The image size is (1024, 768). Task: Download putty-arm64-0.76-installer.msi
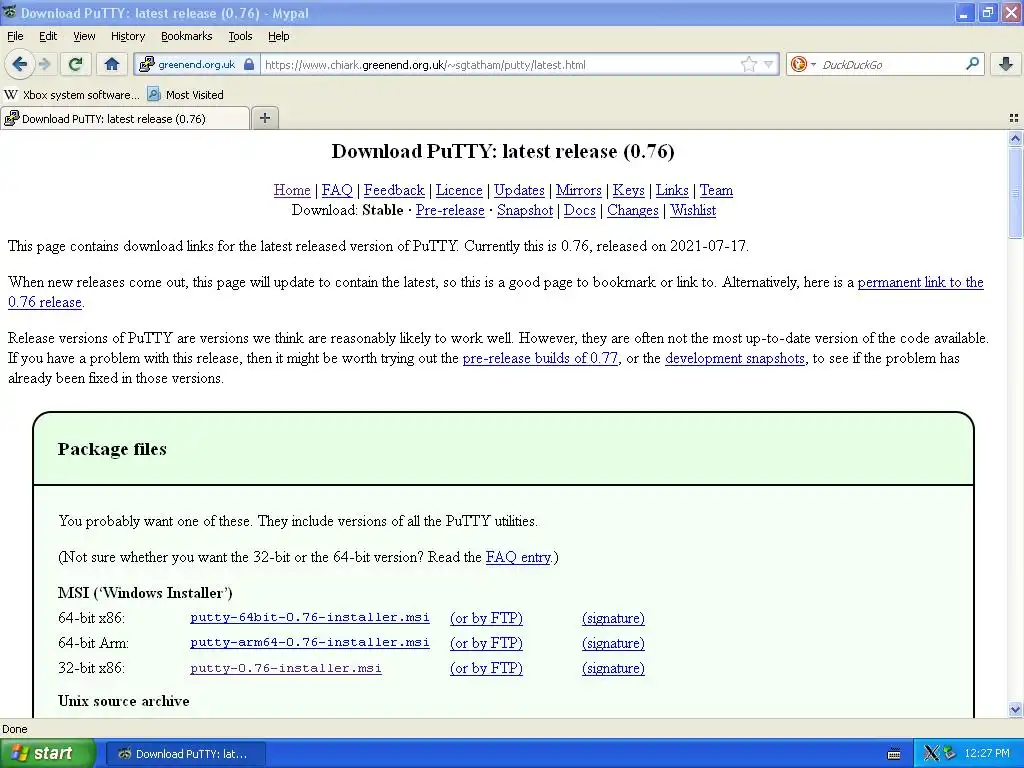(310, 643)
